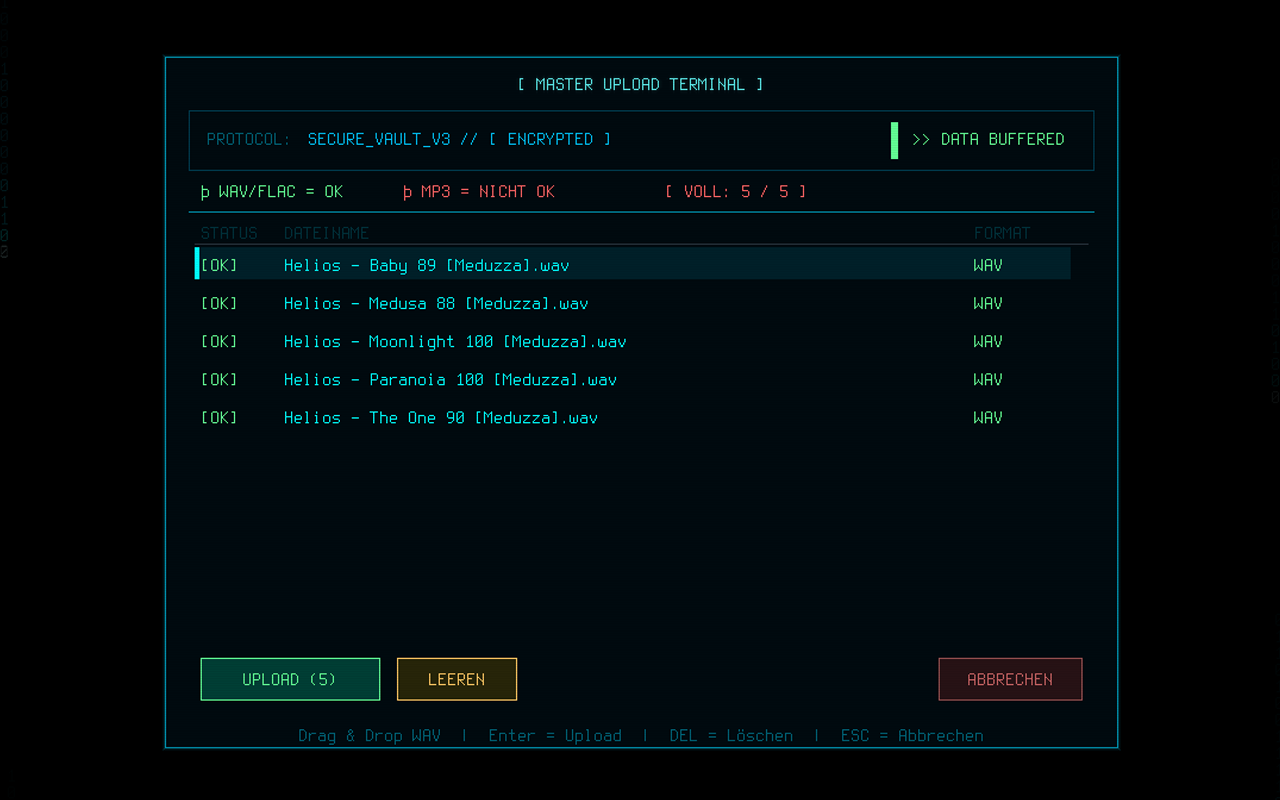
Task: Toggle the OK status for Helios - The One 90
Action: coord(218,417)
